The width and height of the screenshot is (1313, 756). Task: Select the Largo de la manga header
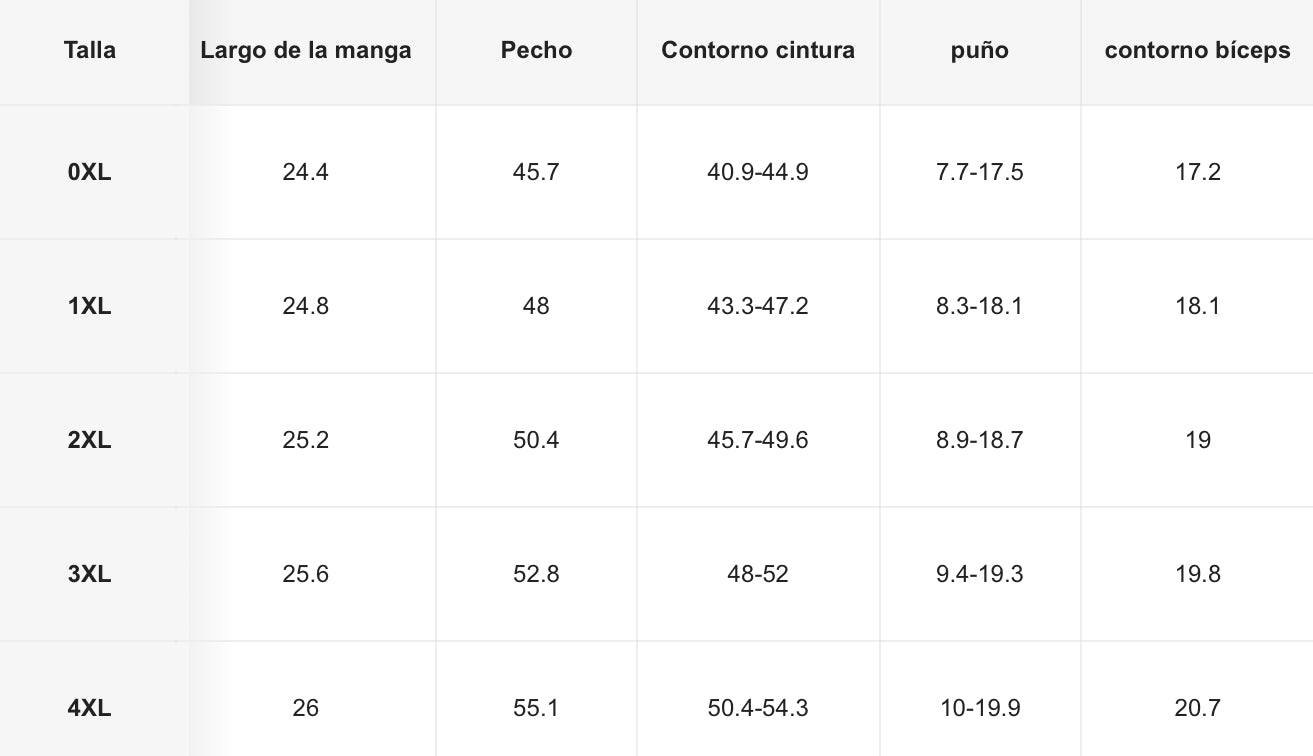click(x=306, y=51)
